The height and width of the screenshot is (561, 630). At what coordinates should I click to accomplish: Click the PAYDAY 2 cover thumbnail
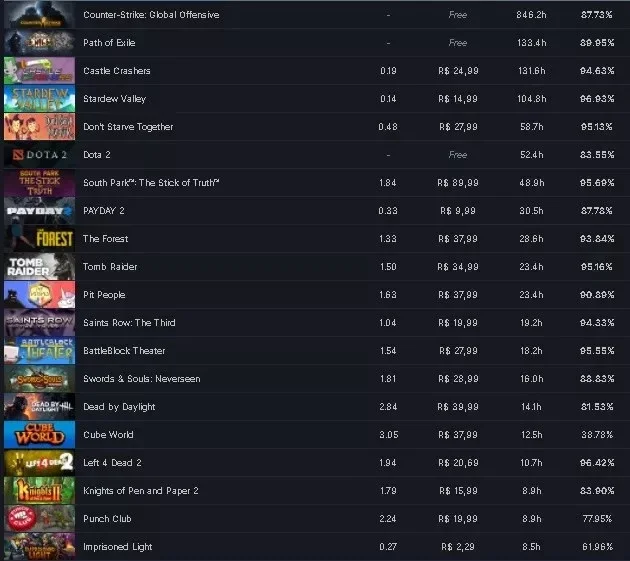click(39, 211)
